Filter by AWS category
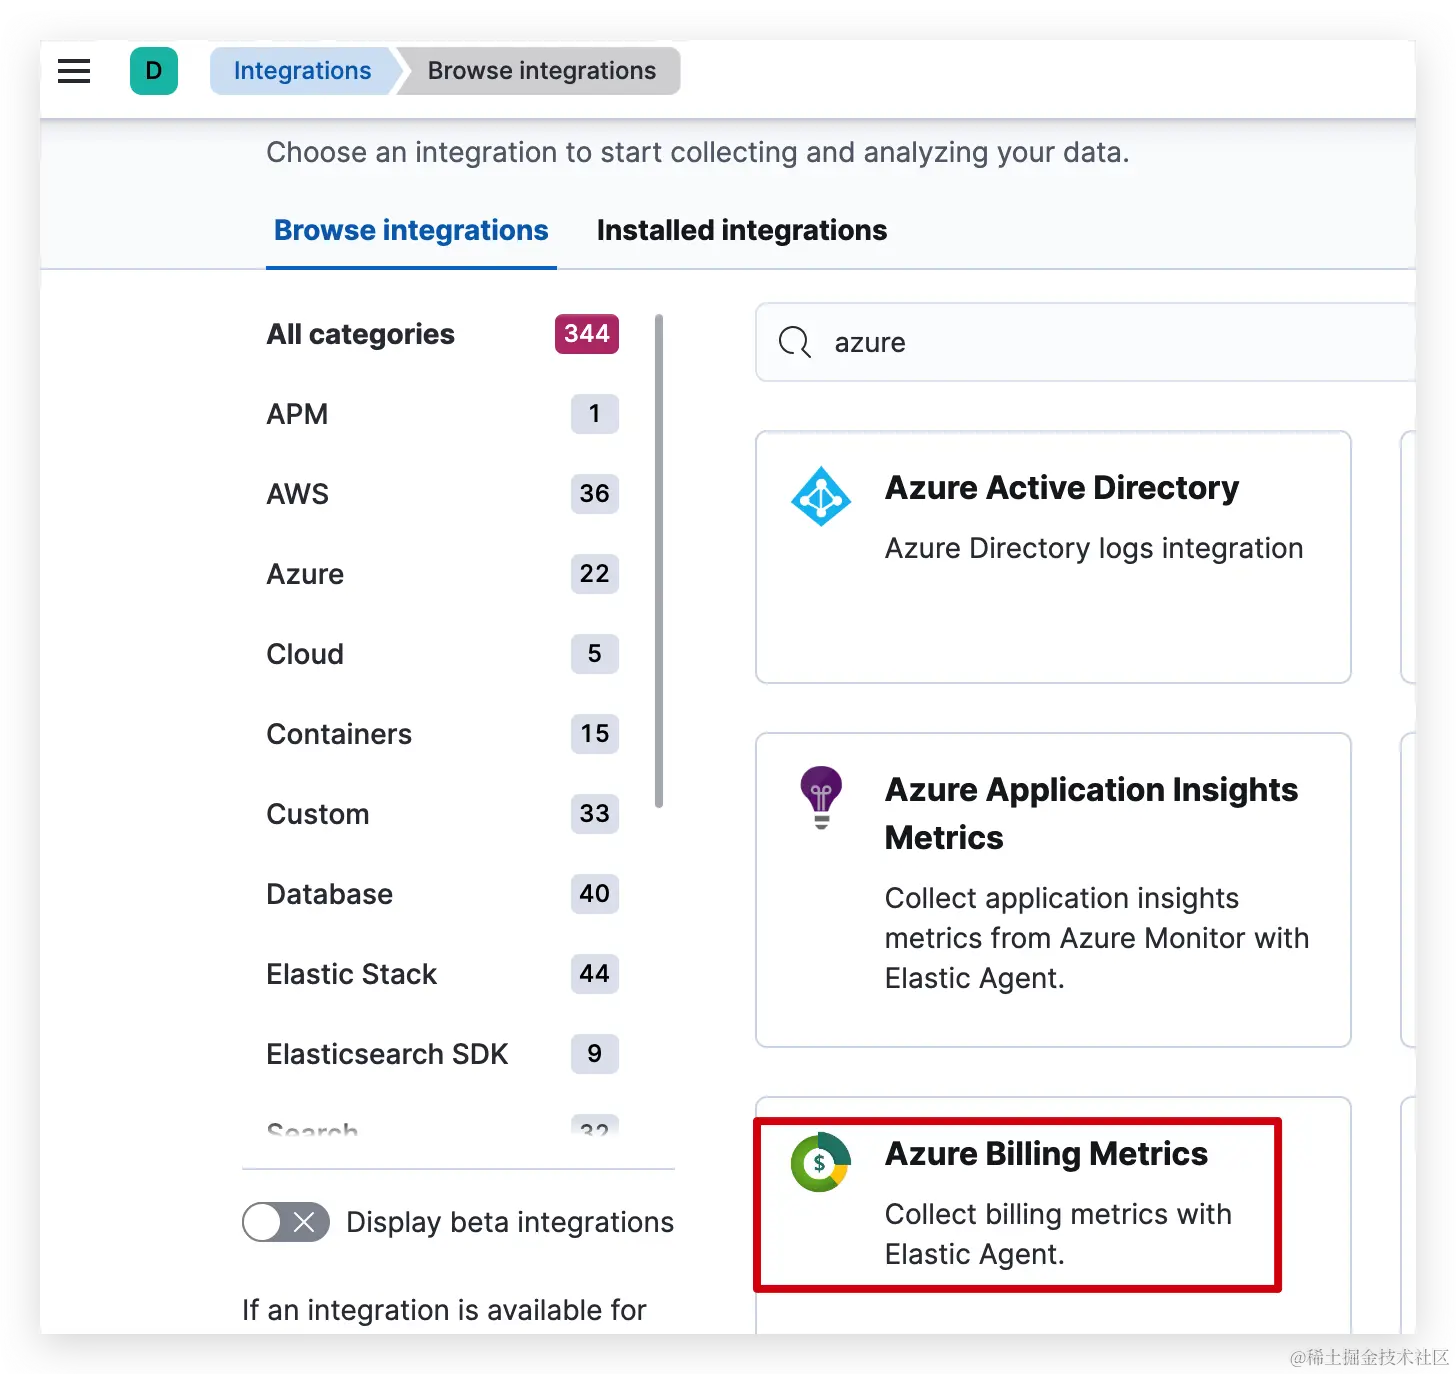The image size is (1456, 1374). 442,494
